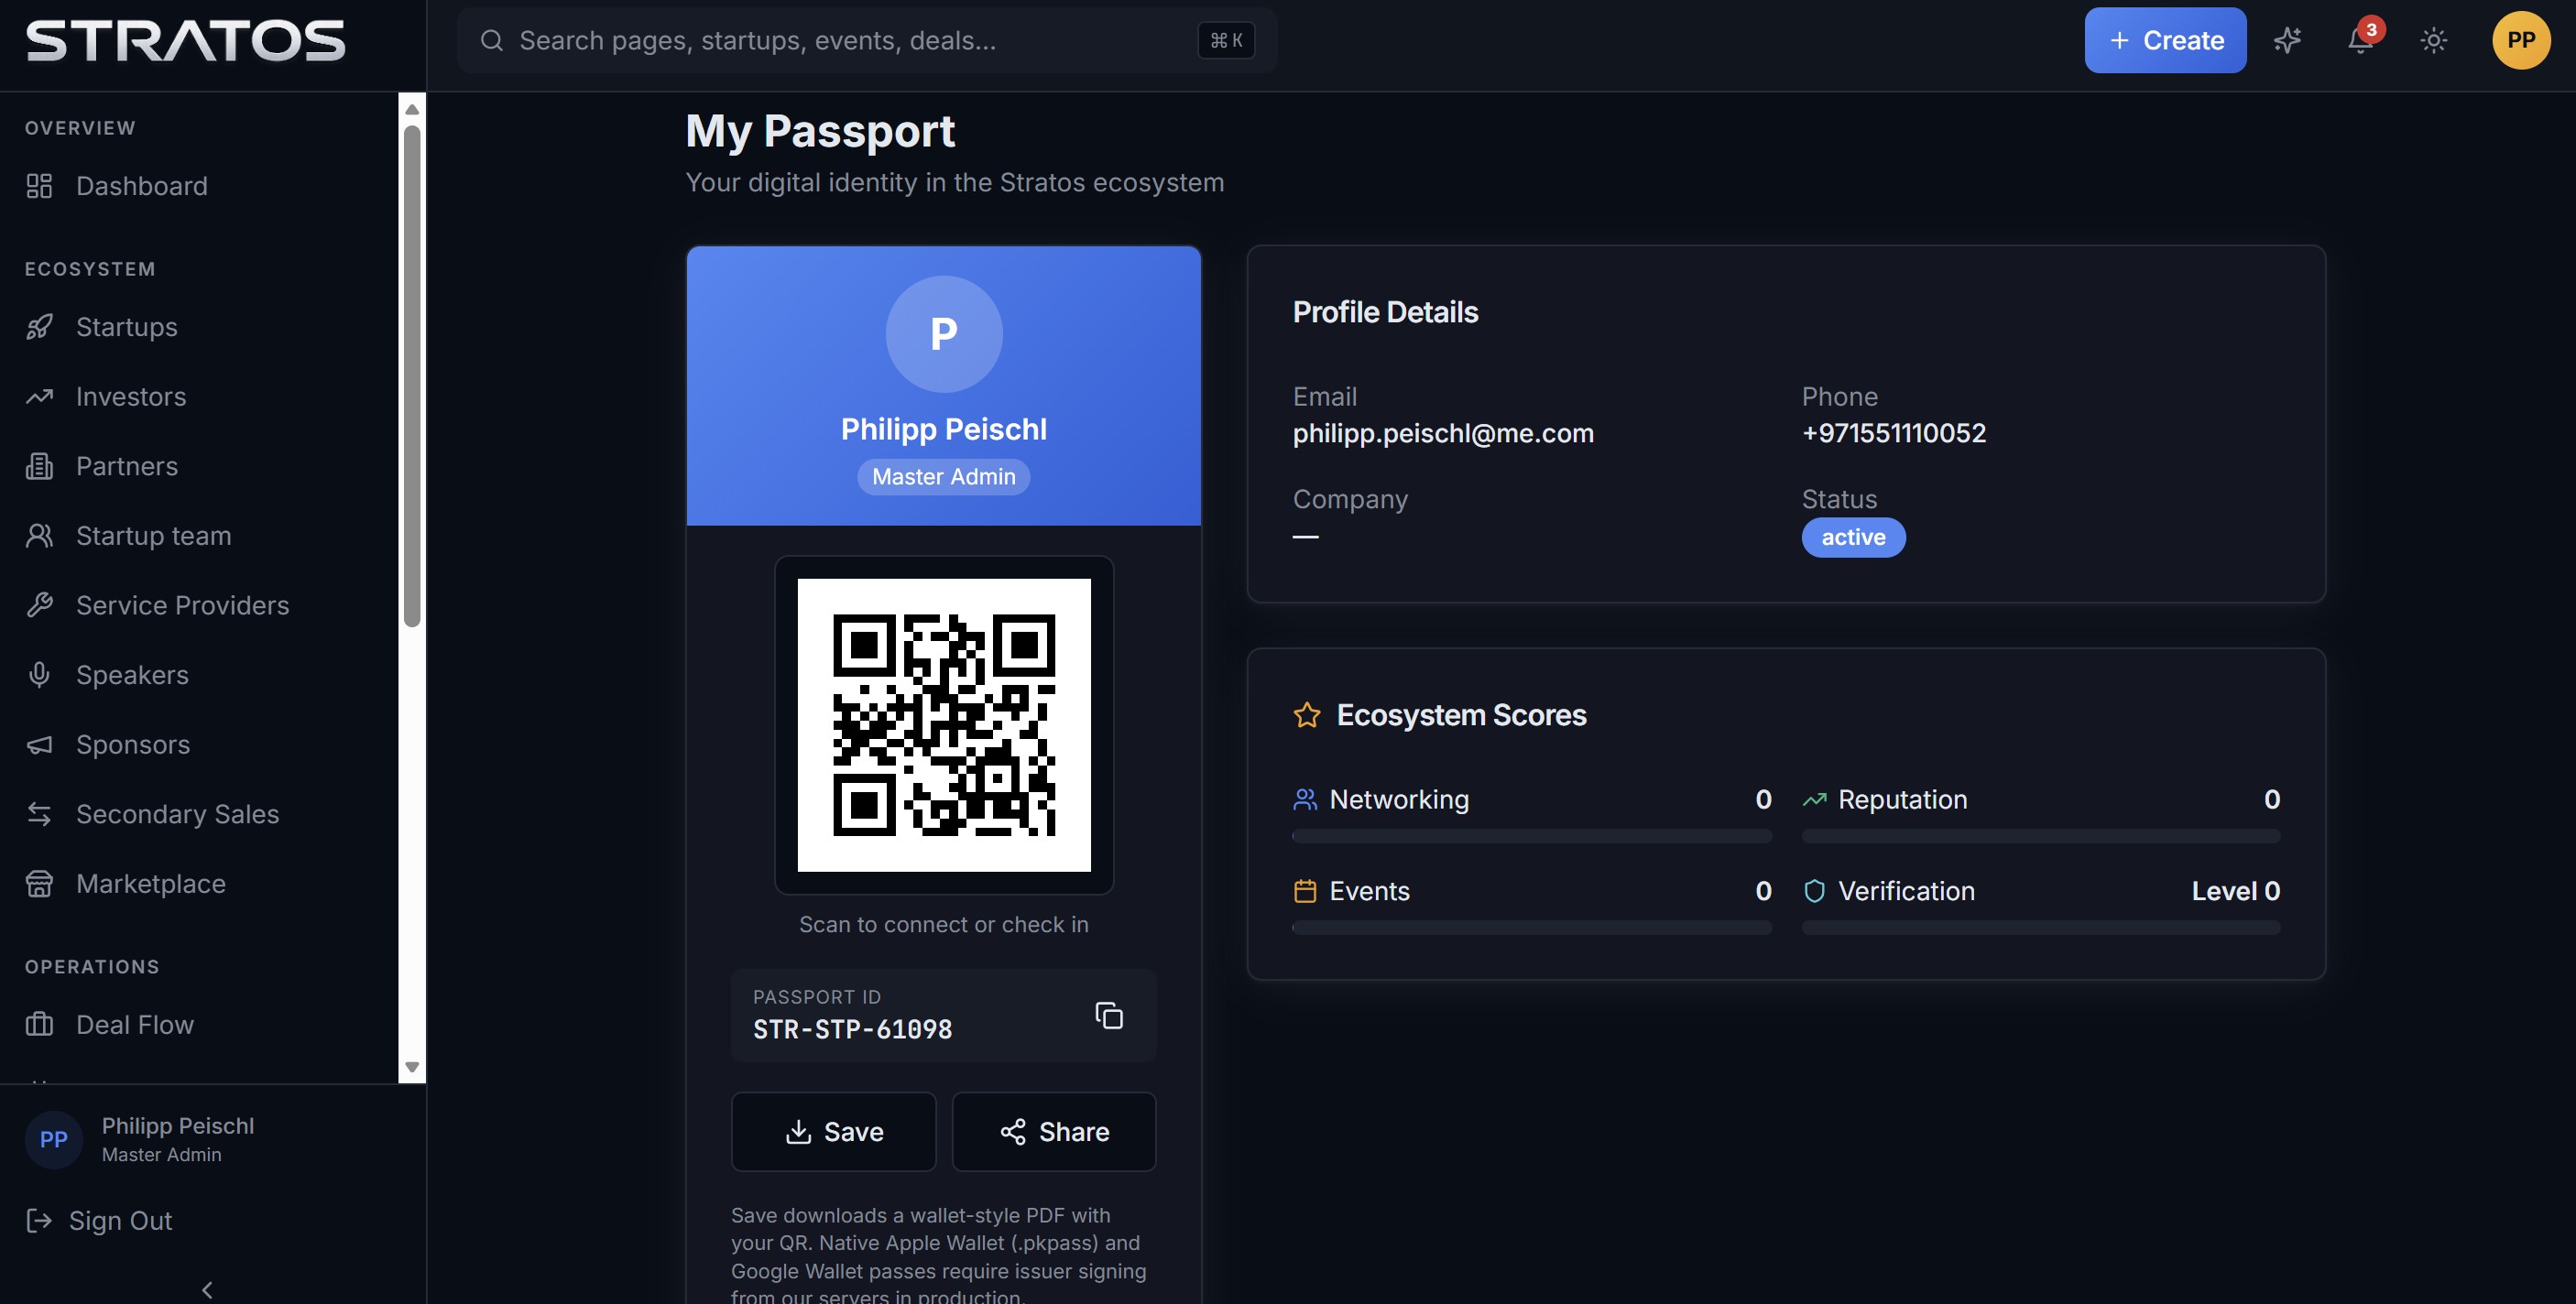Click Passport ID STR-STP-61098 text
Image resolution: width=2576 pixels, height=1304 pixels.
click(x=852, y=1029)
